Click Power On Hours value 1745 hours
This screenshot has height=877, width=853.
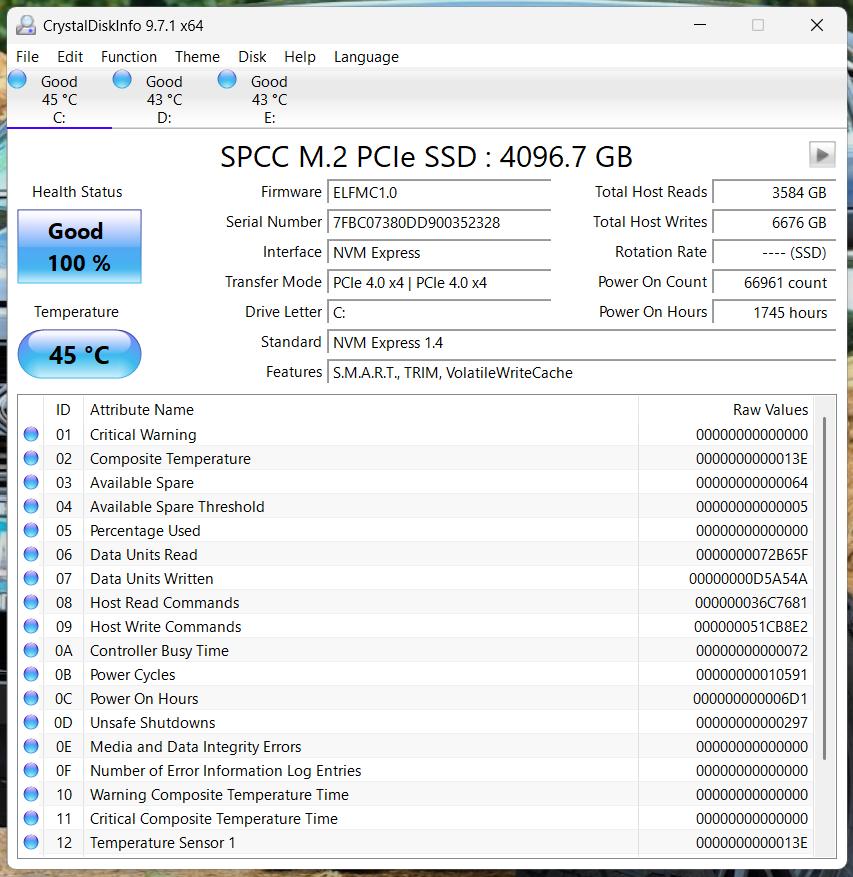(775, 313)
